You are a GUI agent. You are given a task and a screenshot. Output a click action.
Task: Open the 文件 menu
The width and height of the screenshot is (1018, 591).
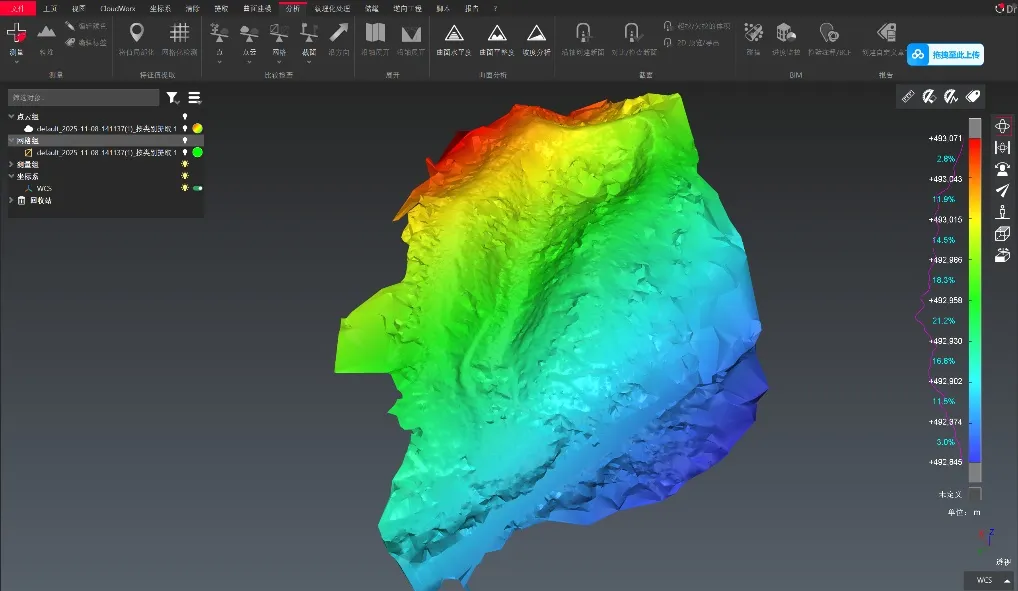point(18,8)
